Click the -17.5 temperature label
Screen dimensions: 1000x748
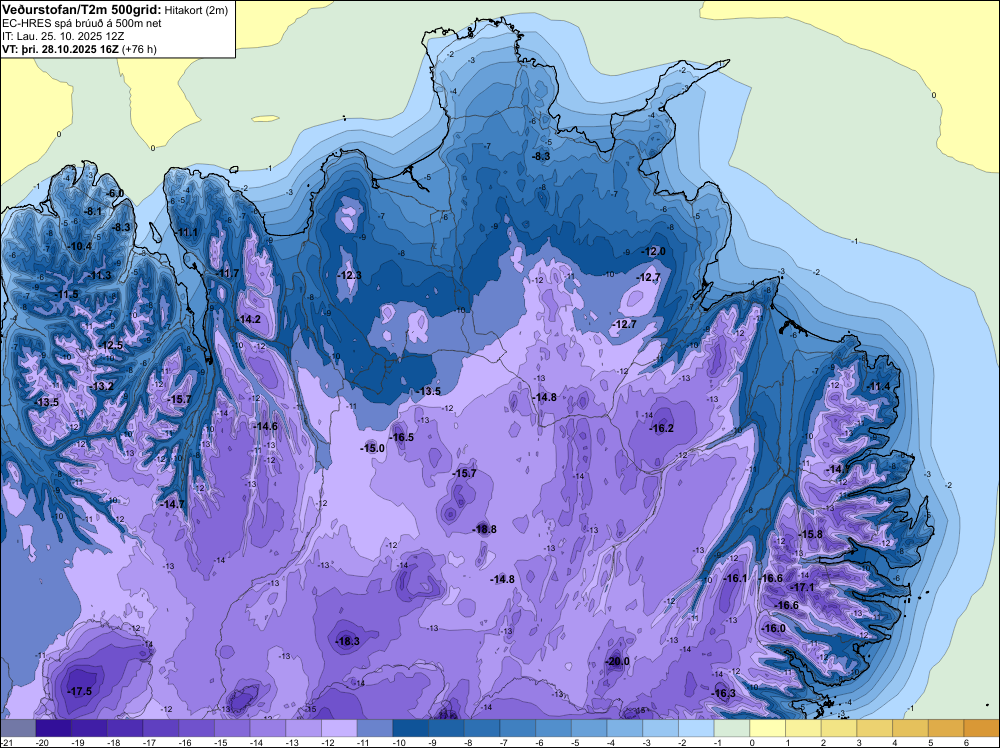(80, 691)
